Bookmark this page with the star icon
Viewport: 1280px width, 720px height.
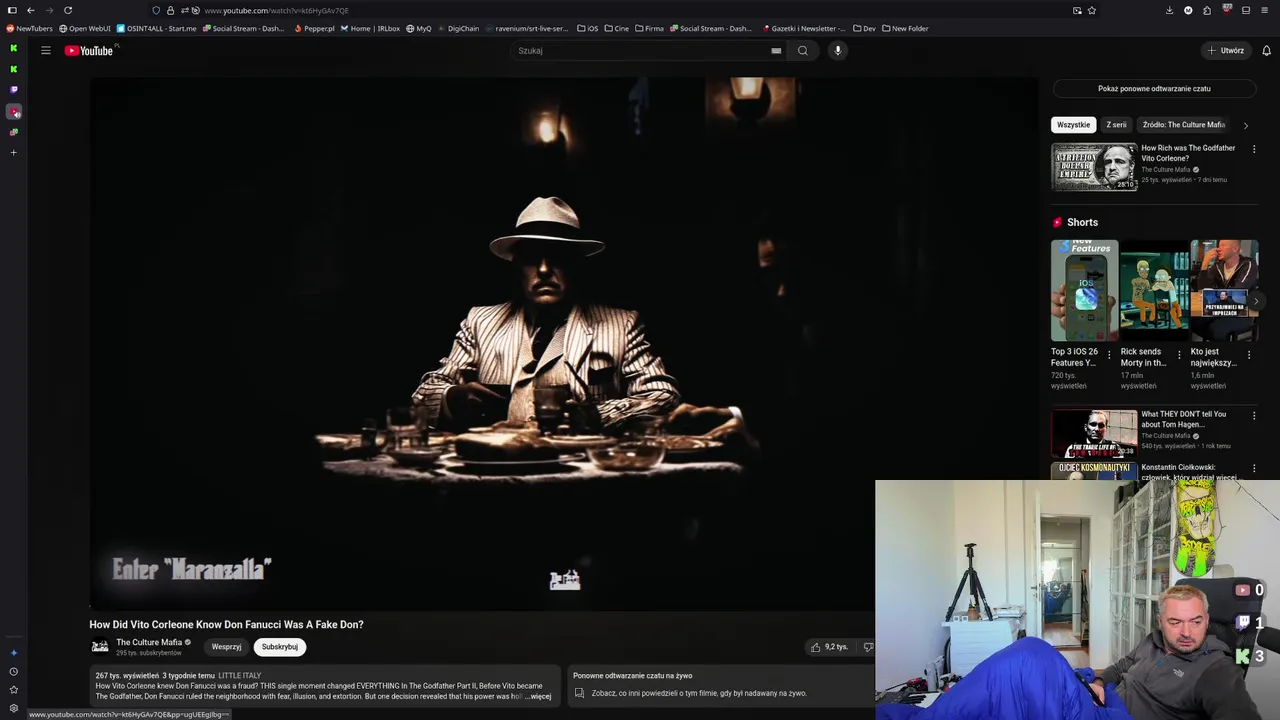[1092, 10]
